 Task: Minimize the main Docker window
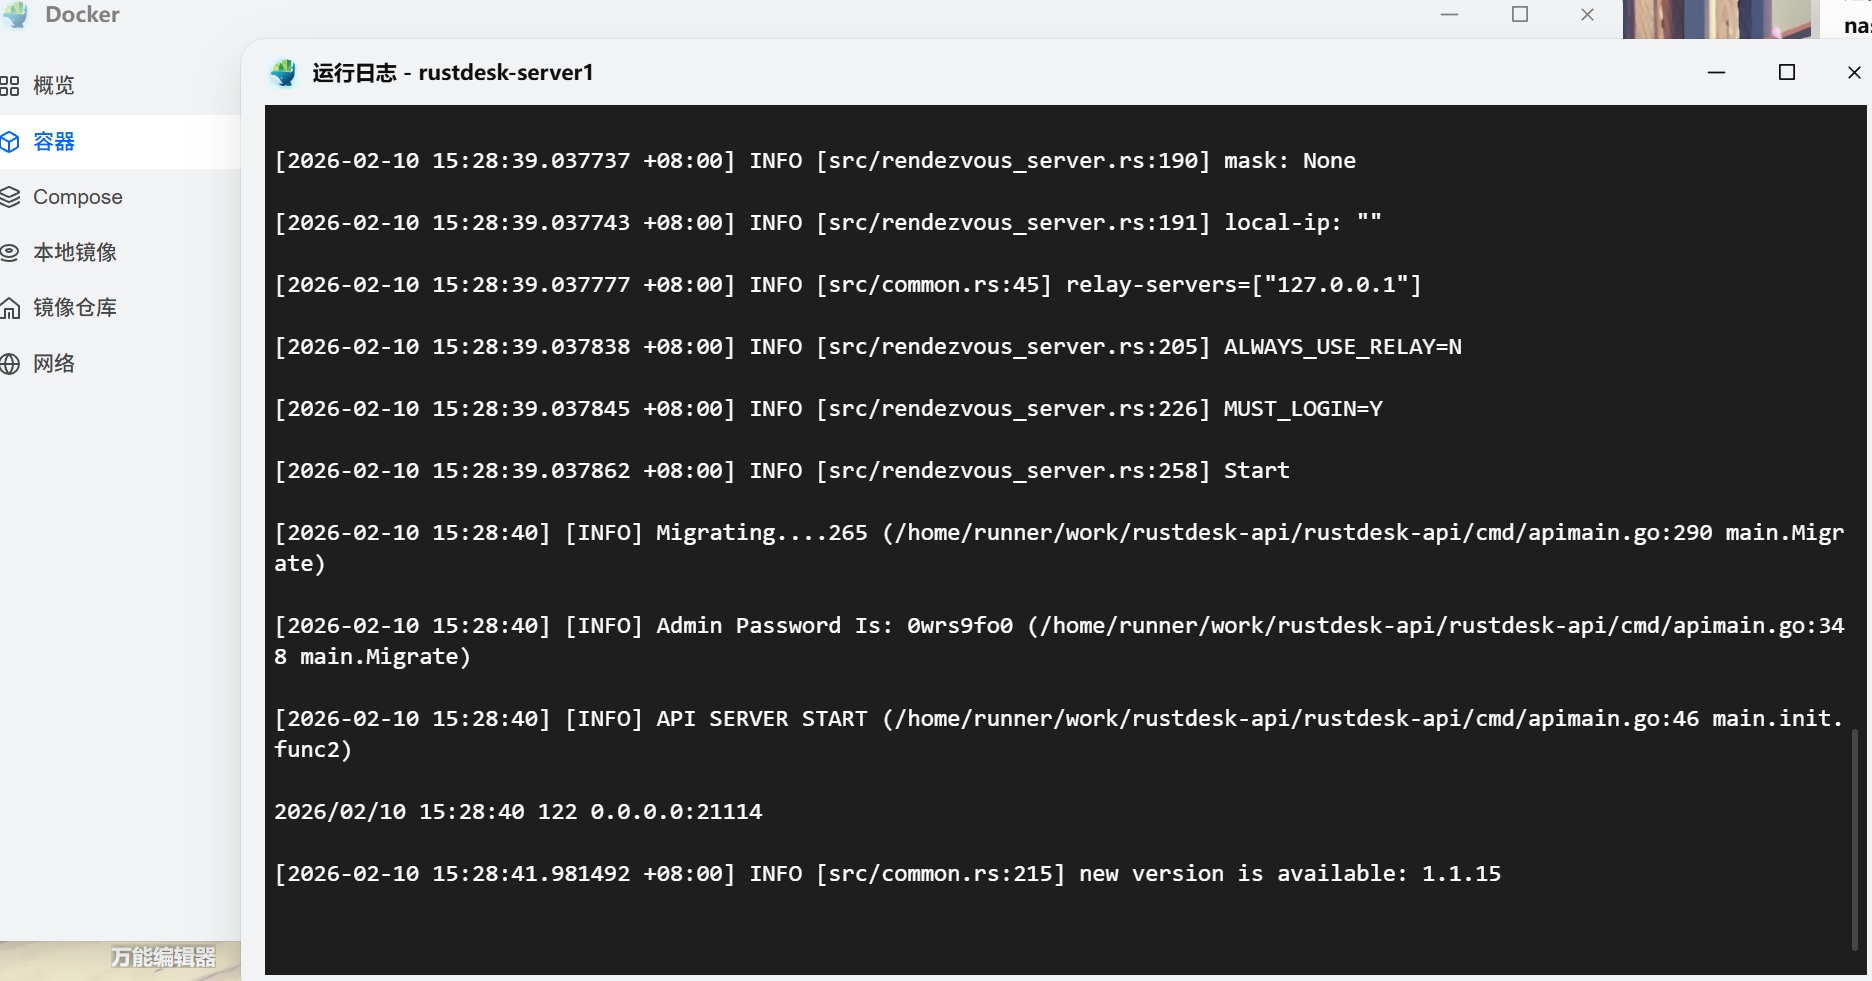pos(1449,15)
